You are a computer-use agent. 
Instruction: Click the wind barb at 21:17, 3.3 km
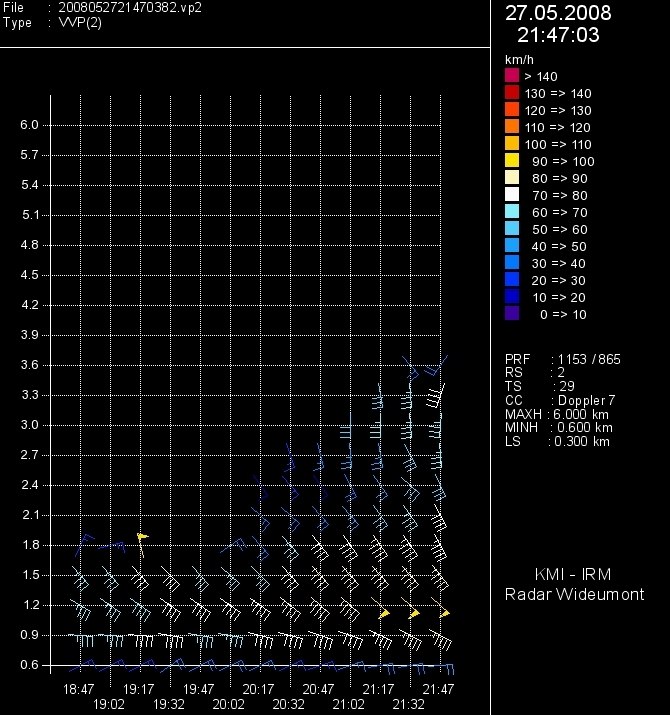click(x=378, y=397)
